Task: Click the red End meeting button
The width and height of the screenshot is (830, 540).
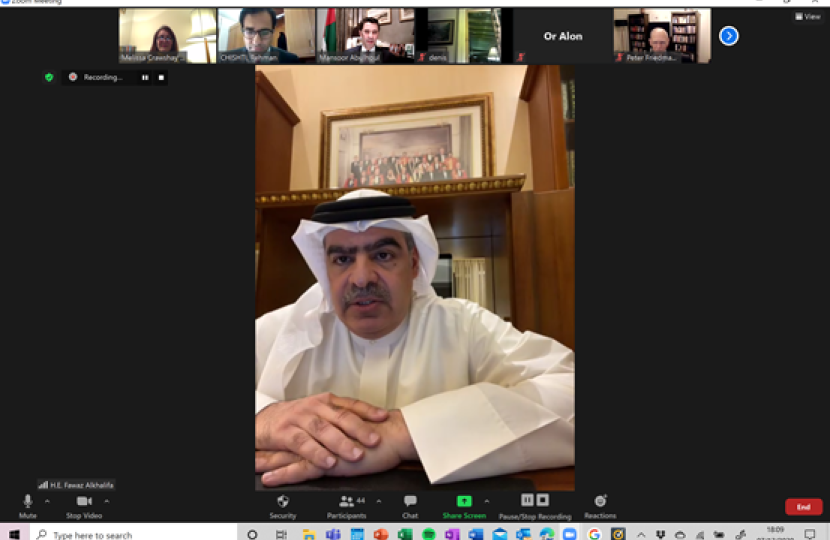Action: pos(803,507)
